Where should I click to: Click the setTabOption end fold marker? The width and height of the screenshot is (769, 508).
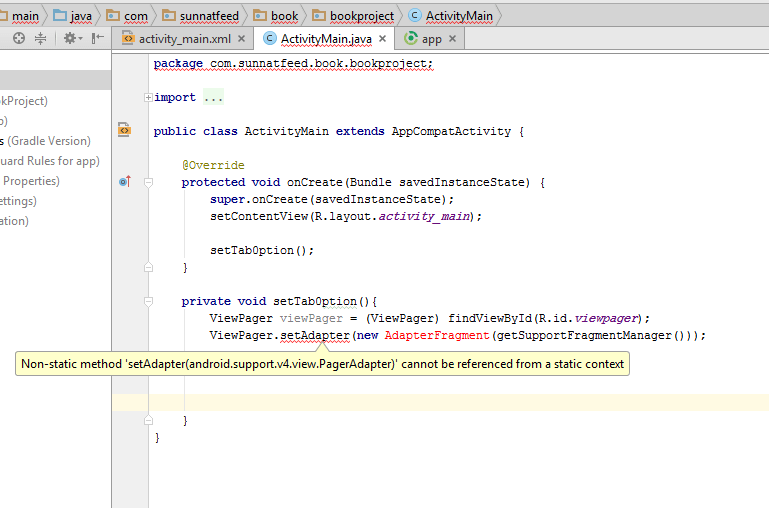148,421
